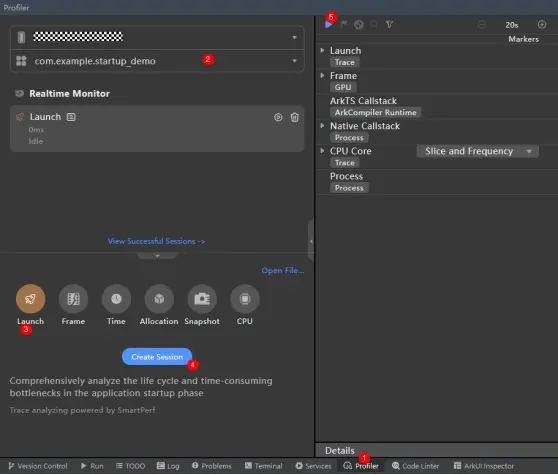Image resolution: width=558 pixels, height=475 pixels.
Task: Start recording with the blue play icon
Action: pos(328,25)
